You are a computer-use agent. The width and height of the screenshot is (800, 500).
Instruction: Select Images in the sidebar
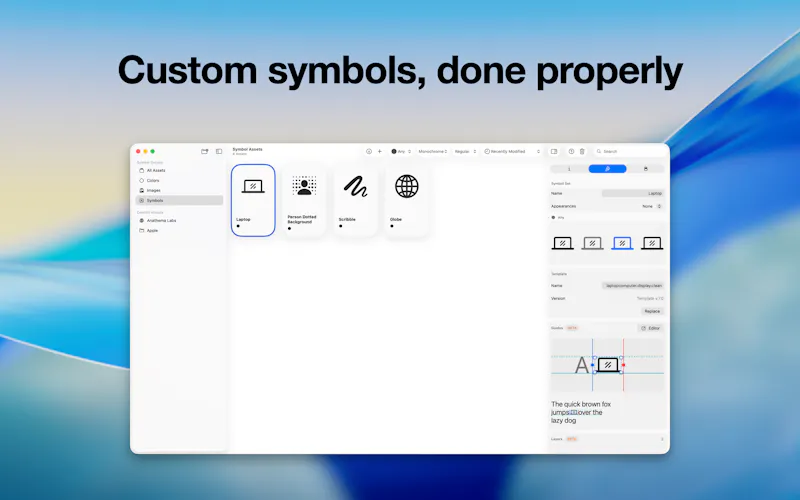point(179,190)
